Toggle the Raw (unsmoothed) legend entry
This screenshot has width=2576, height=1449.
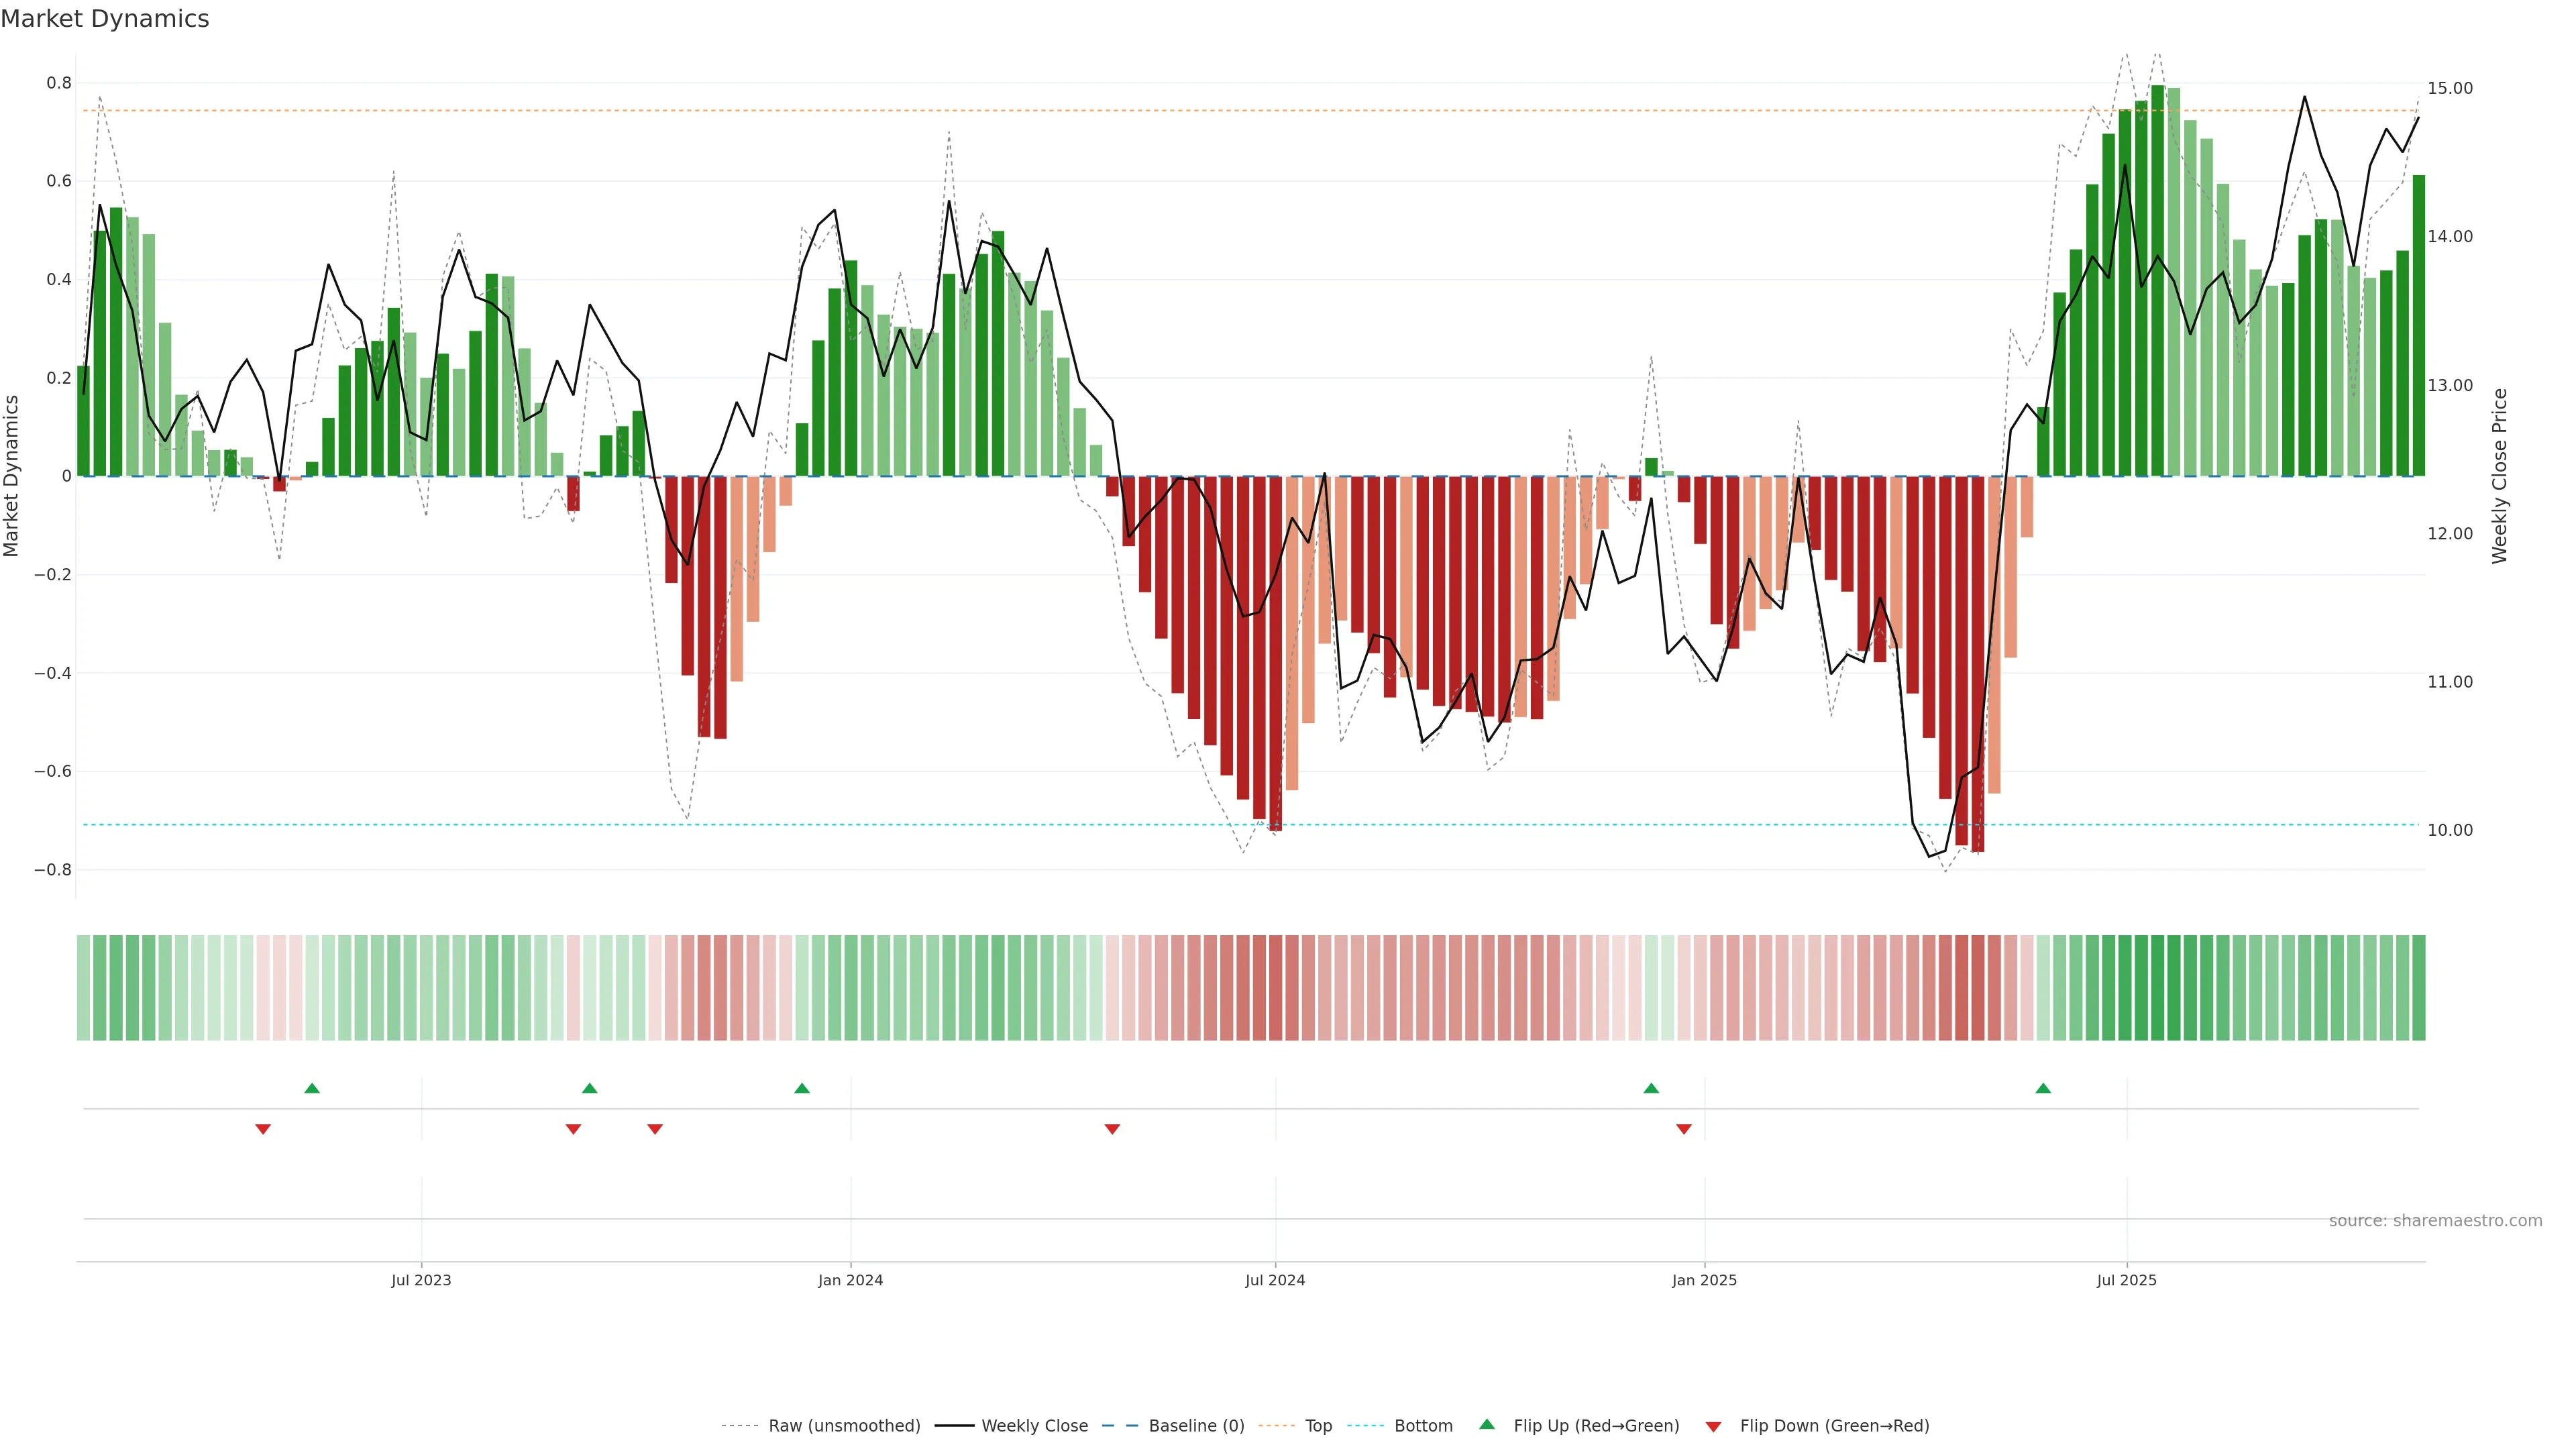coord(844,1426)
